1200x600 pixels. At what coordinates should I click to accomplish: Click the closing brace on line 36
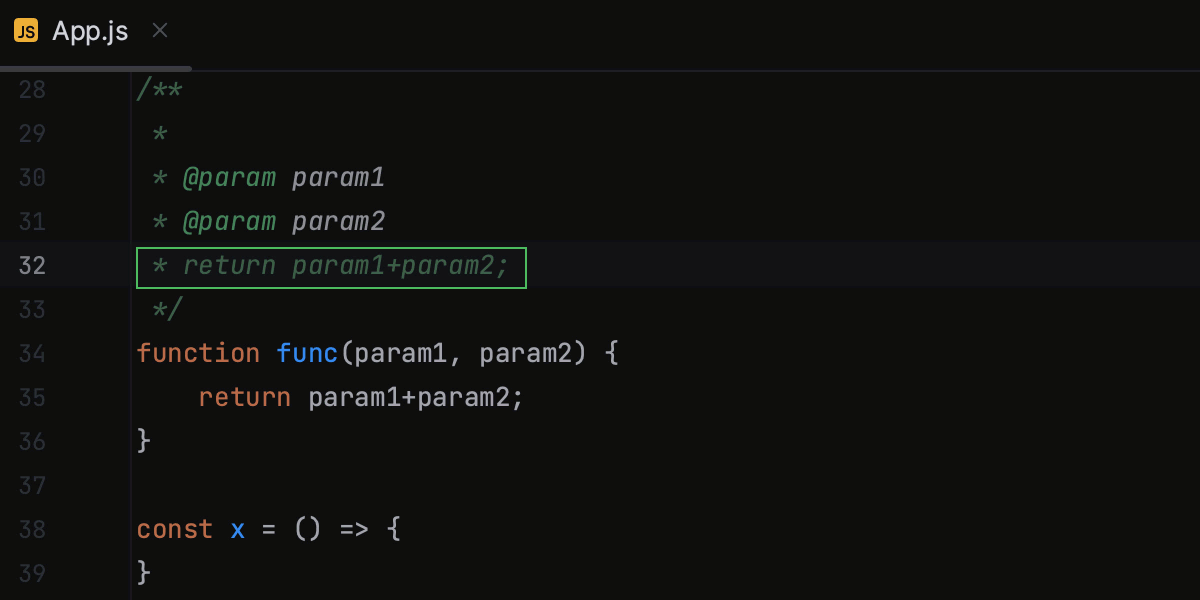click(144, 442)
